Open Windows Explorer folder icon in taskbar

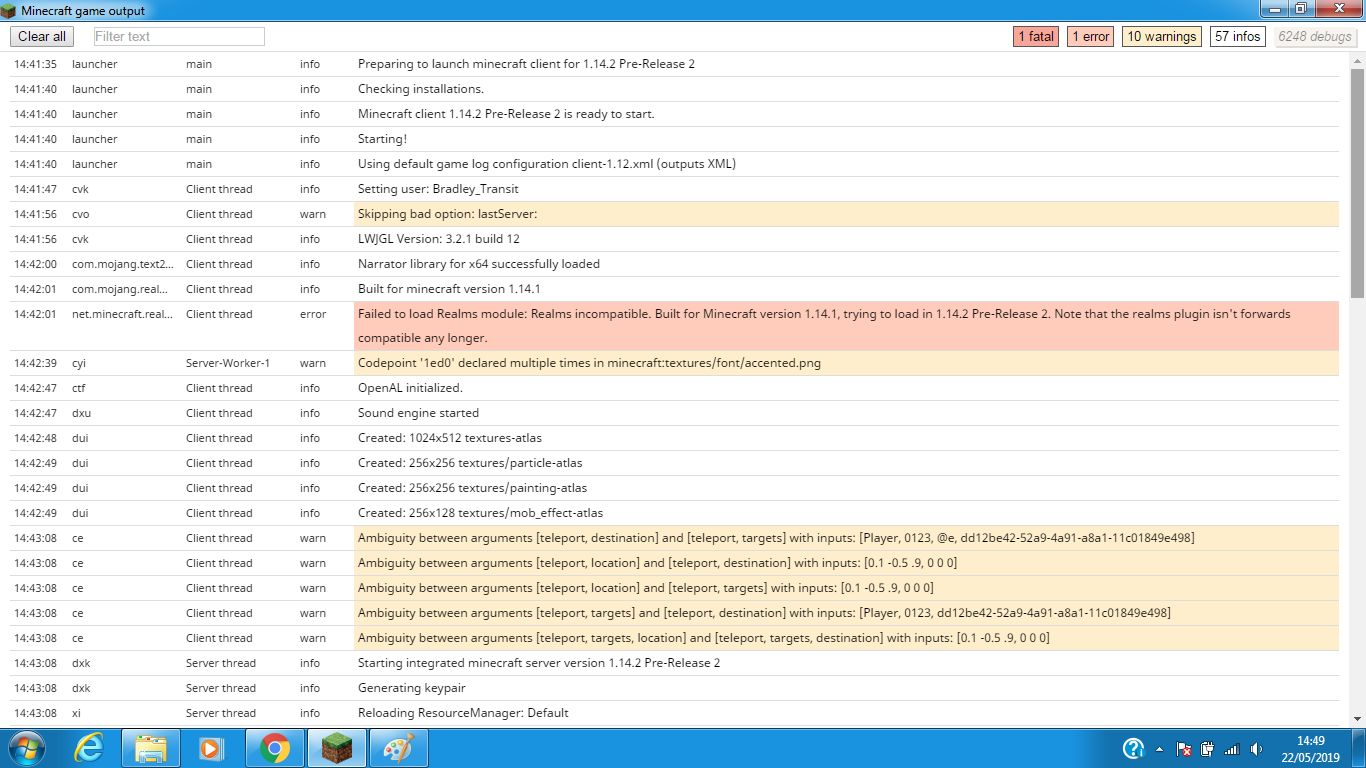coord(151,748)
